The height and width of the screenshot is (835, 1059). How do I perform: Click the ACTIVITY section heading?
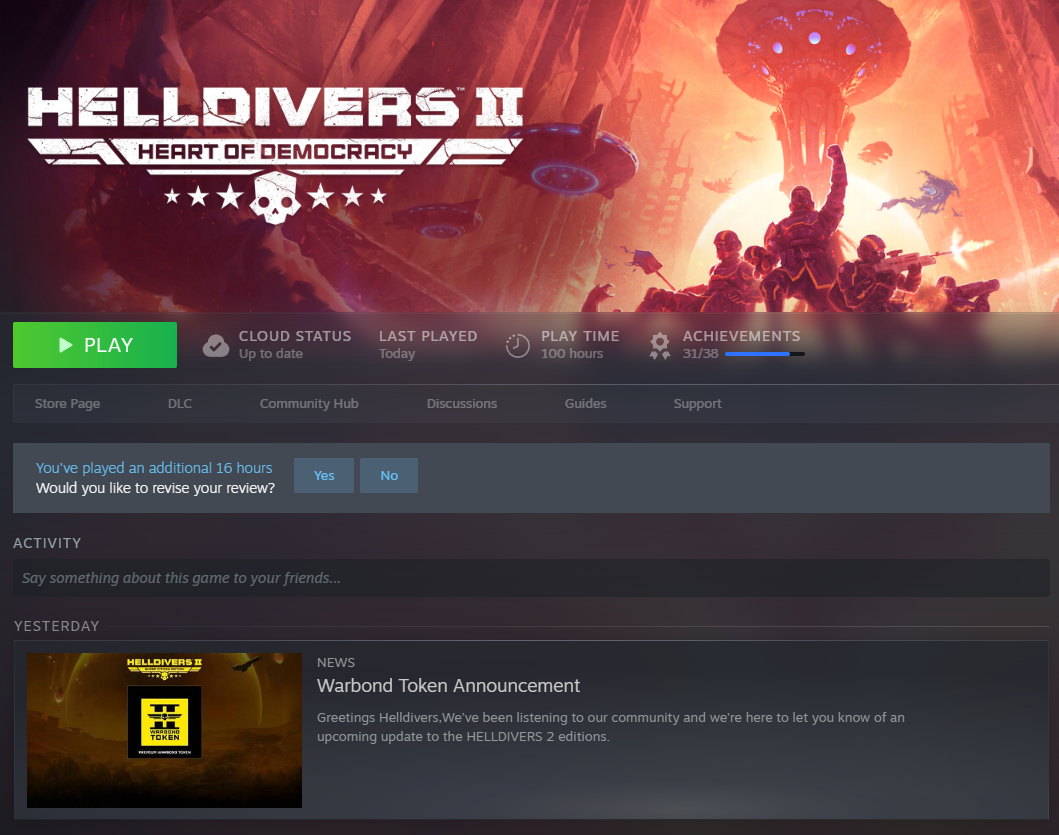tap(47, 543)
